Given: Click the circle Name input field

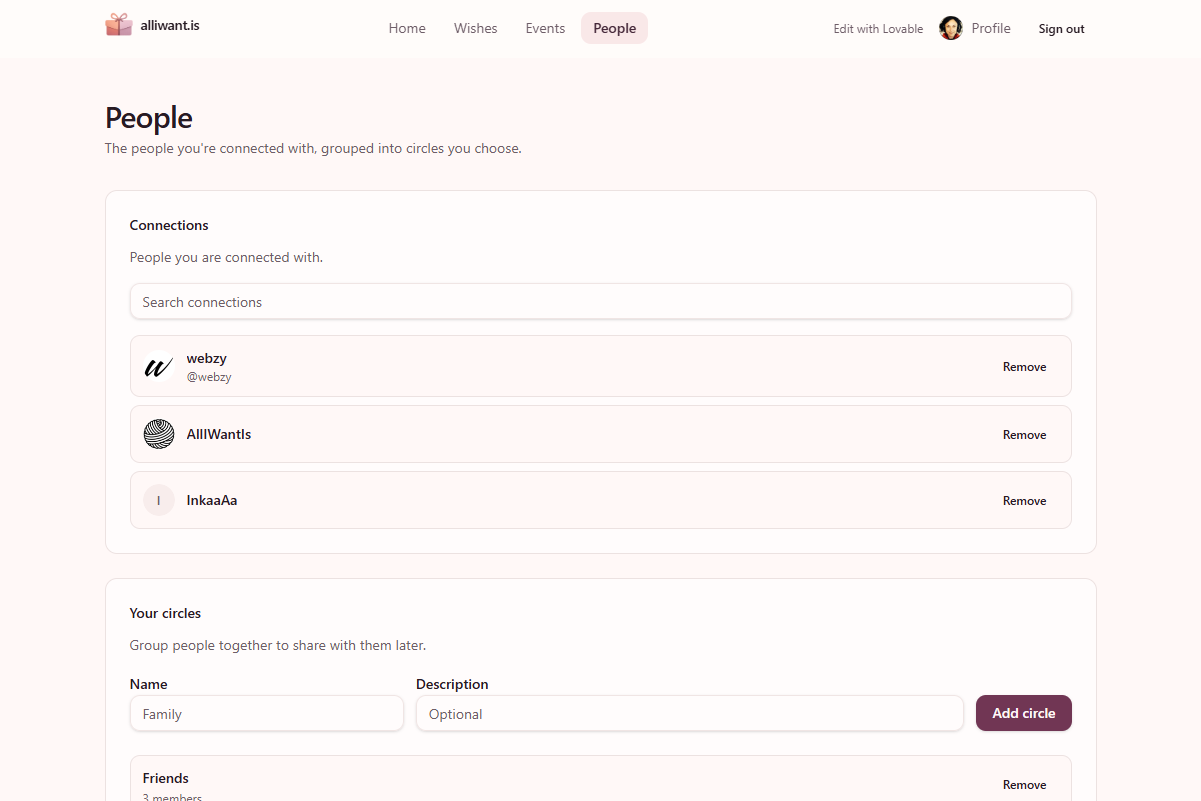Looking at the screenshot, I should point(267,713).
